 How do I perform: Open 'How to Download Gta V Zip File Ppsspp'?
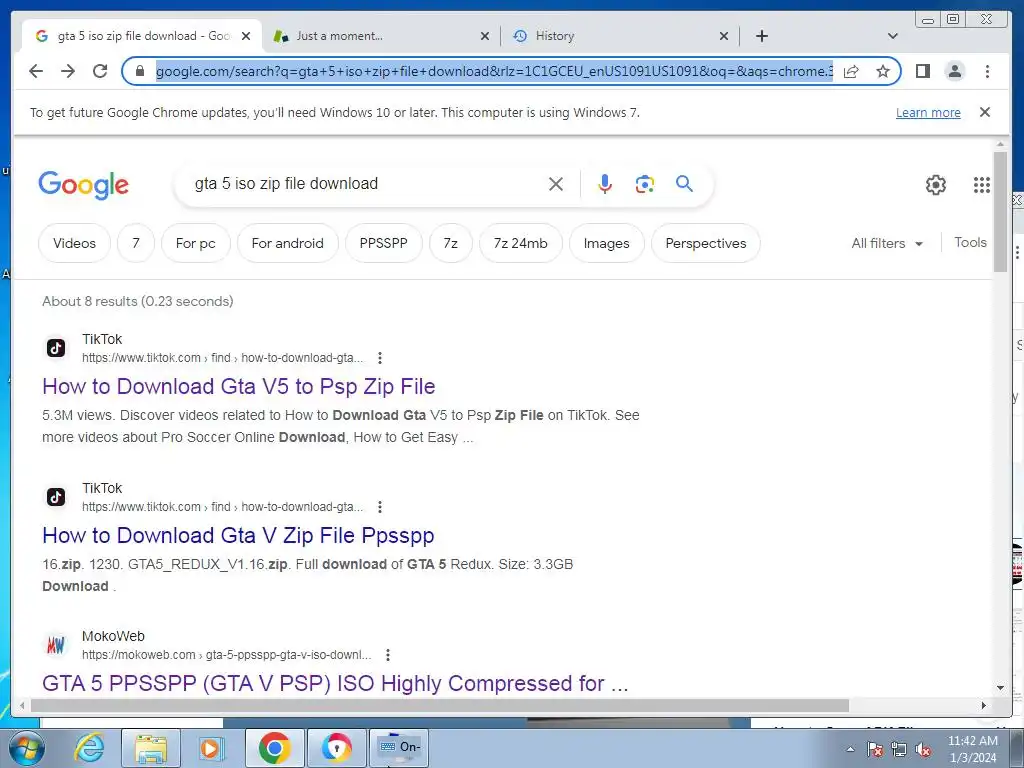pos(238,535)
